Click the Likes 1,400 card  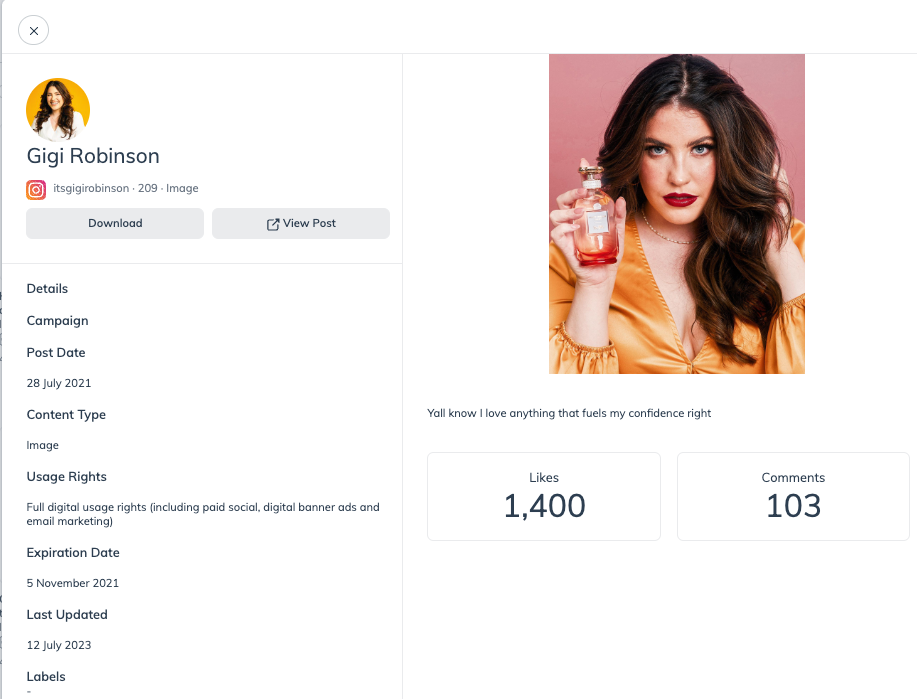pyautogui.click(x=544, y=496)
